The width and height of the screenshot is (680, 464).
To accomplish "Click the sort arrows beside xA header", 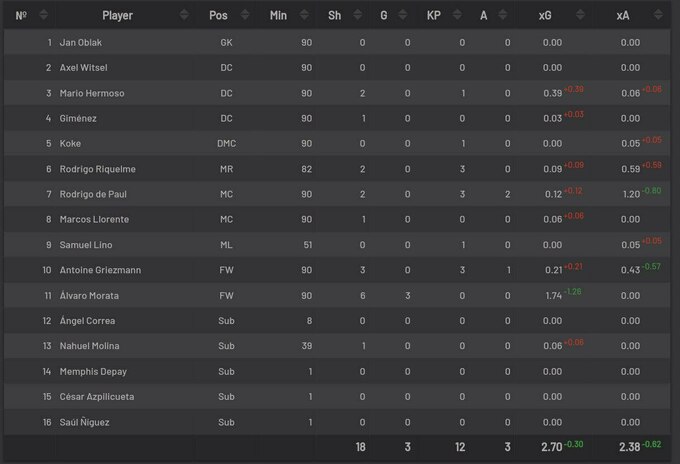I will coord(657,15).
